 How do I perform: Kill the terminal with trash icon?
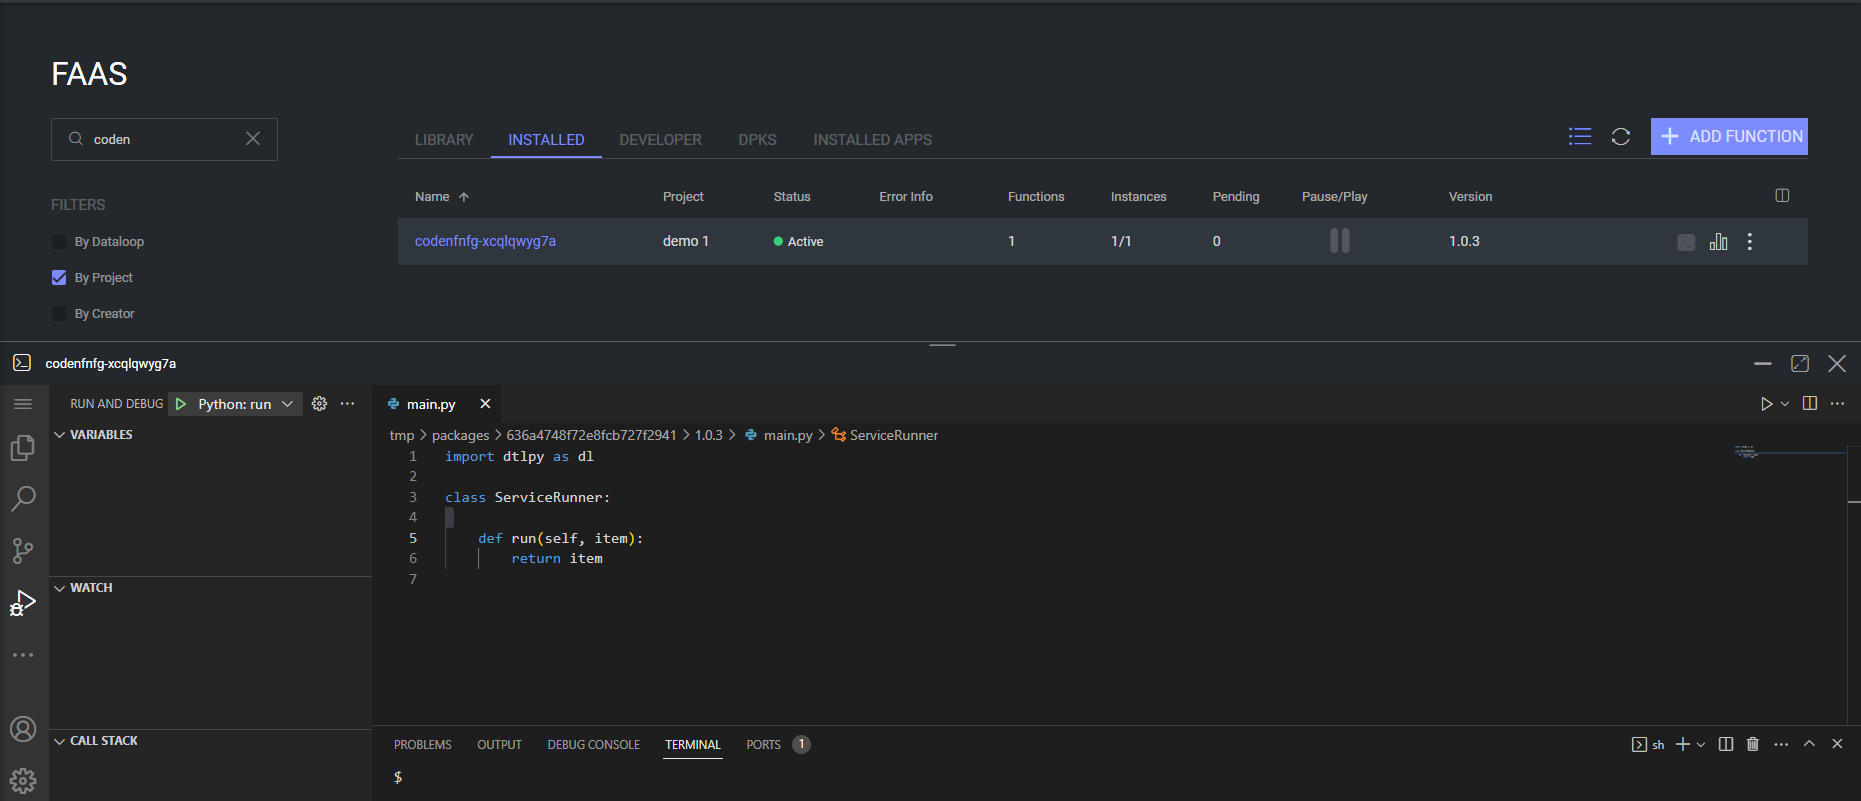(1753, 744)
